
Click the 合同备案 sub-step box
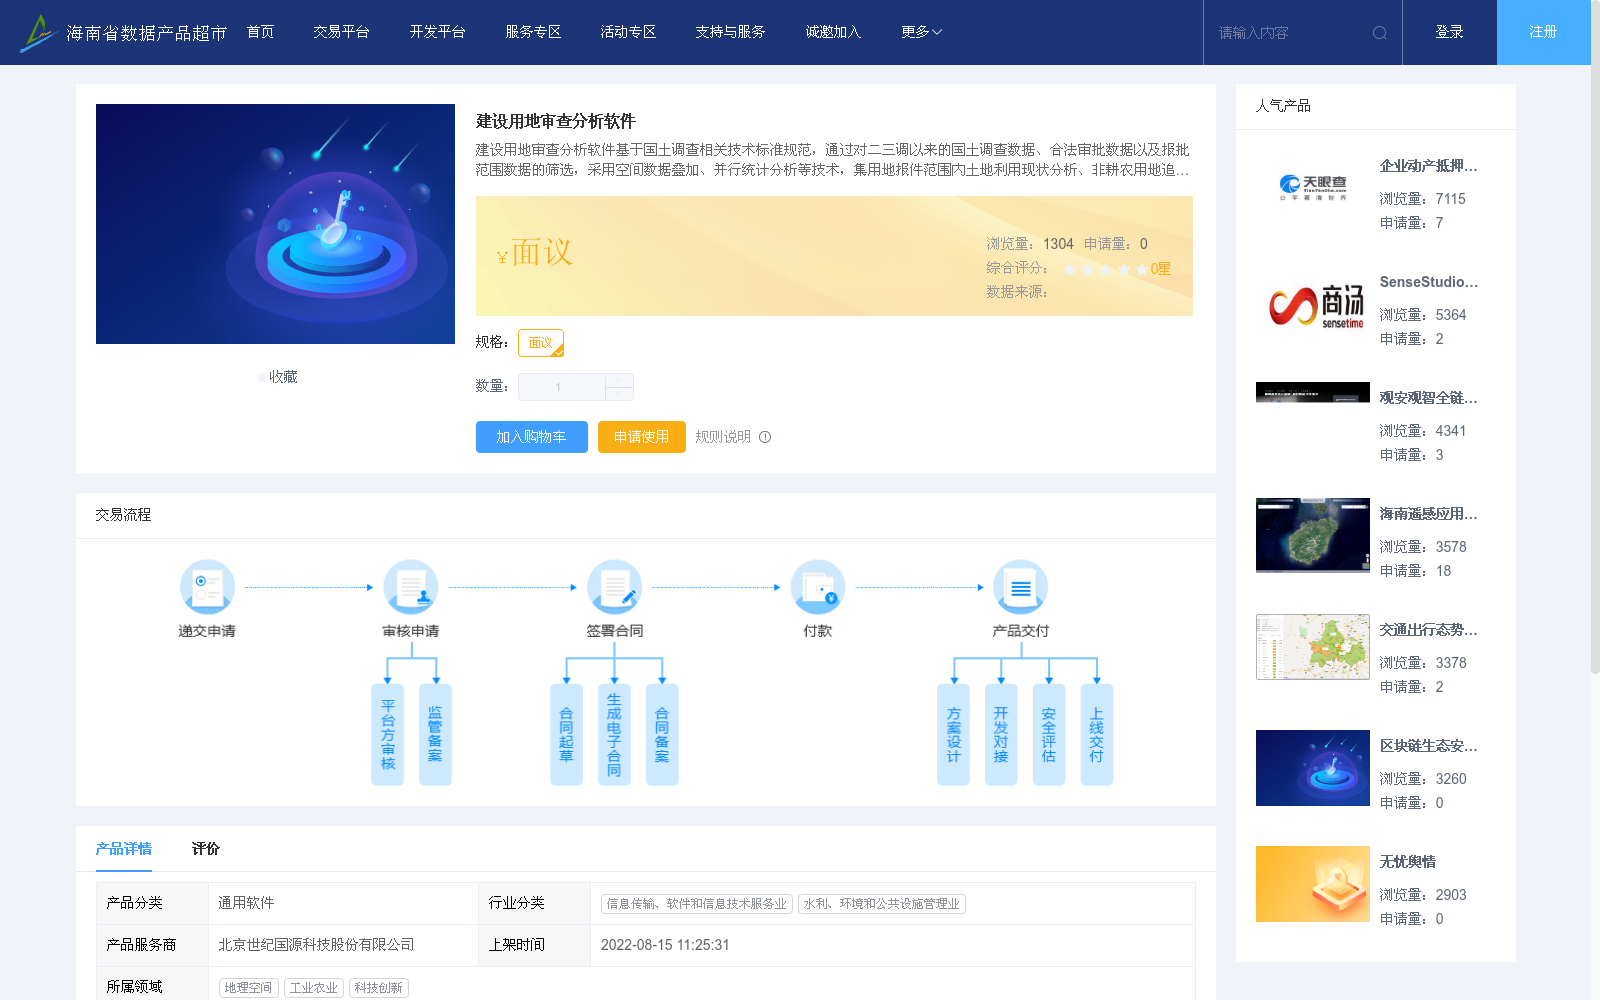(x=662, y=734)
